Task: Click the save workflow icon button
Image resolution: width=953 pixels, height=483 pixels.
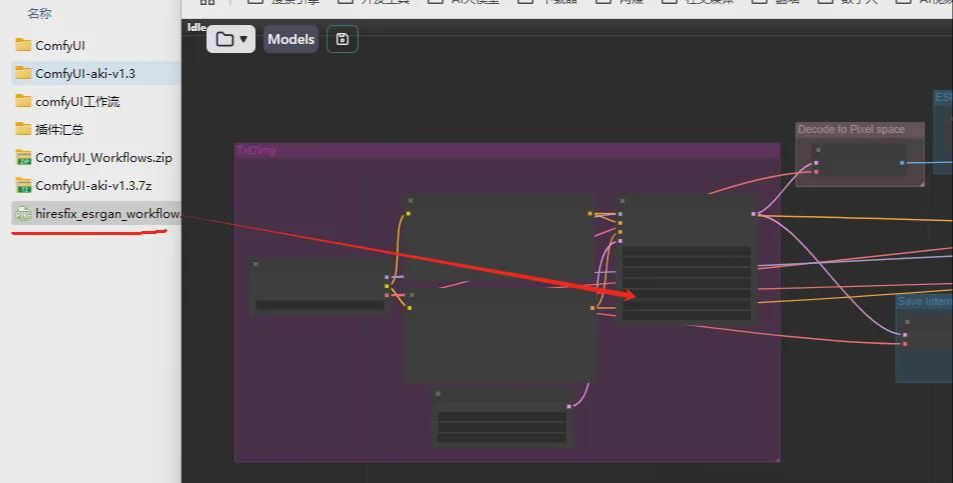Action: [342, 39]
